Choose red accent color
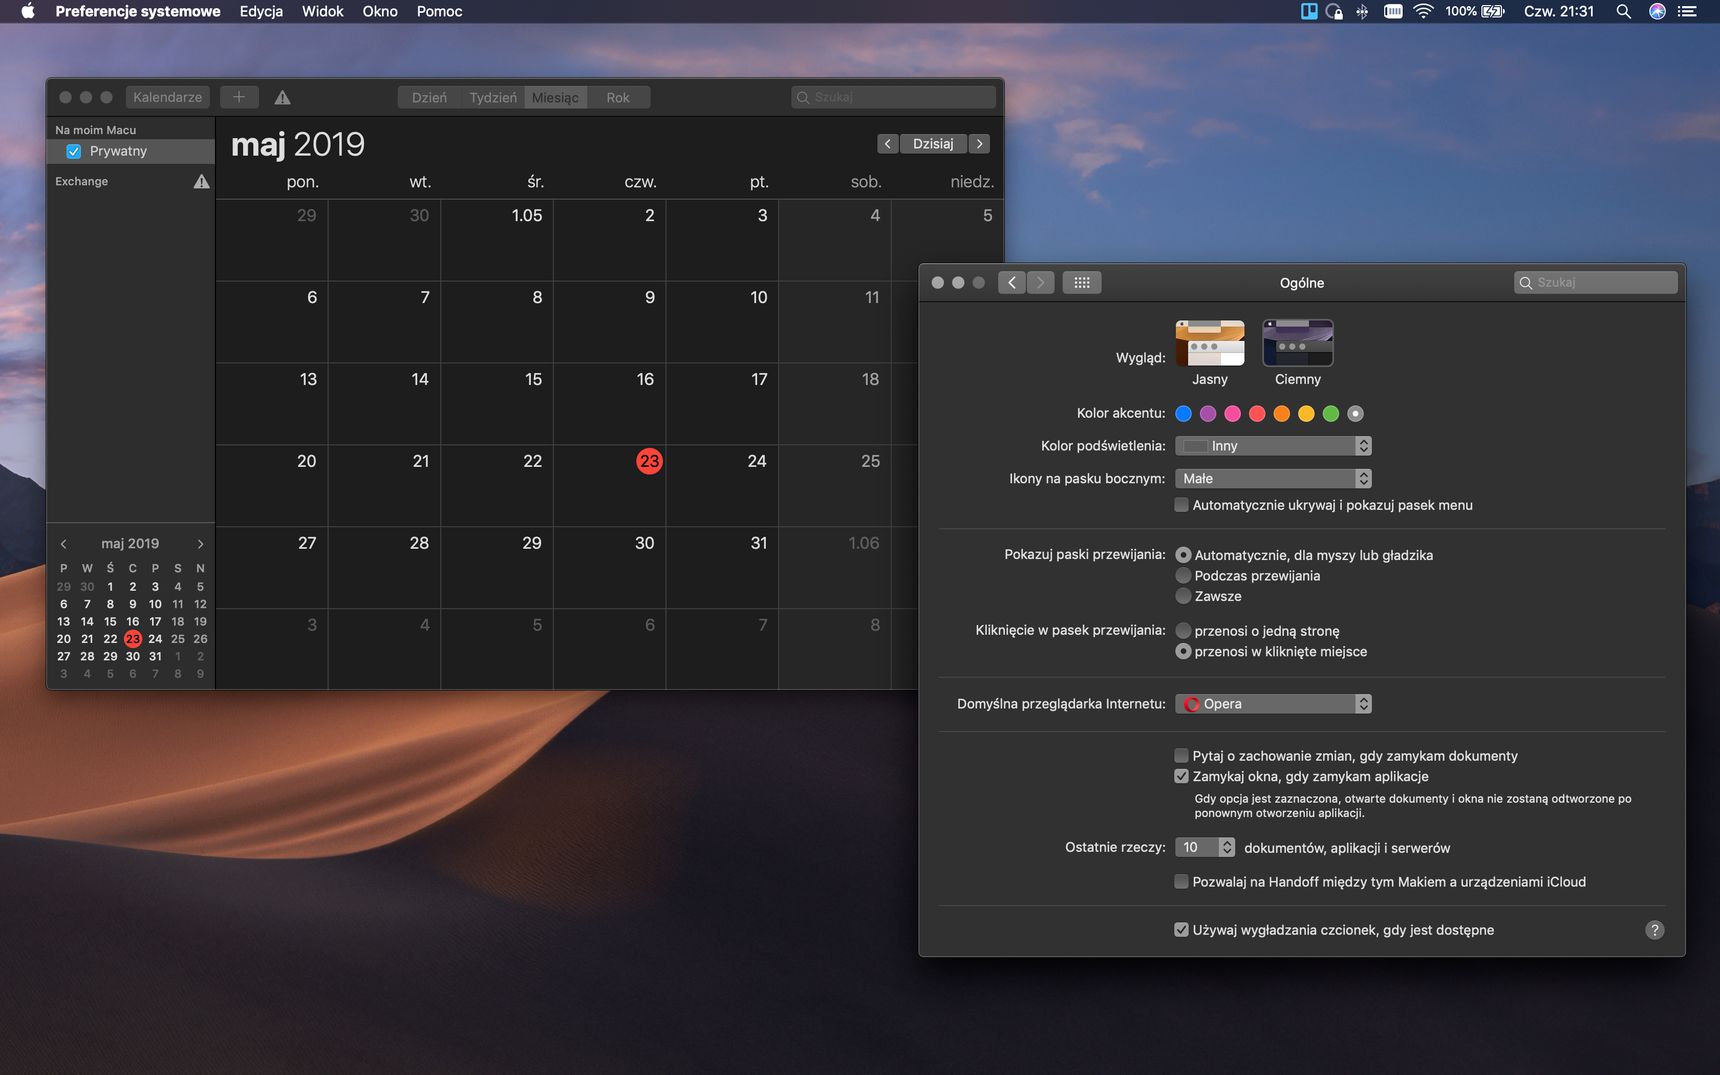The image size is (1720, 1075). [1257, 414]
